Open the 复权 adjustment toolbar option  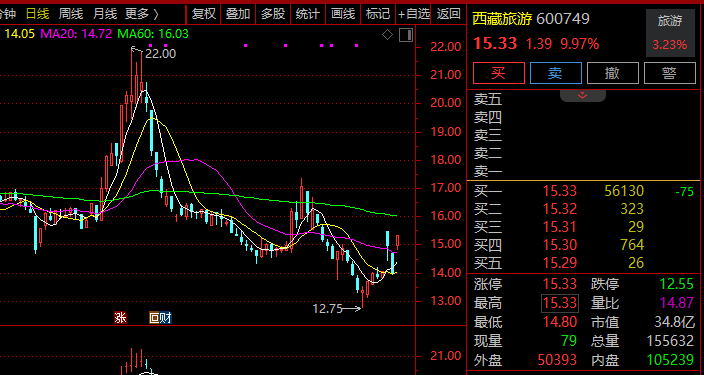(204, 14)
